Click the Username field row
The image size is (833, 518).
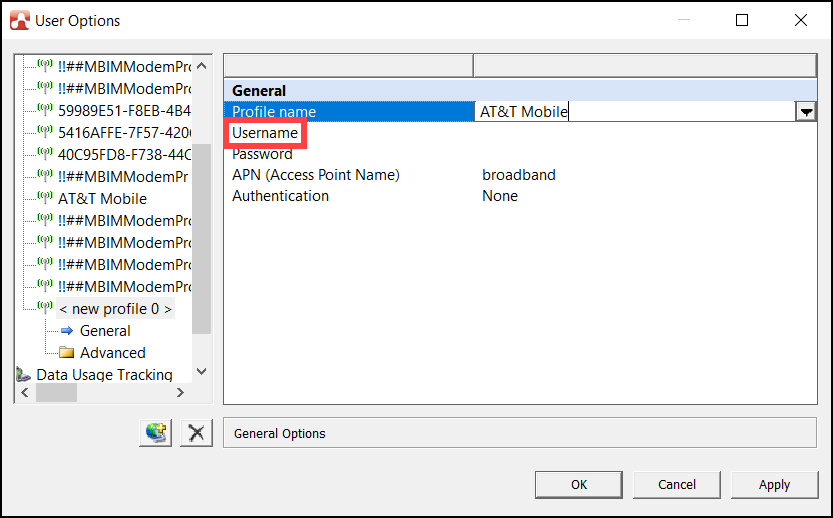[266, 133]
